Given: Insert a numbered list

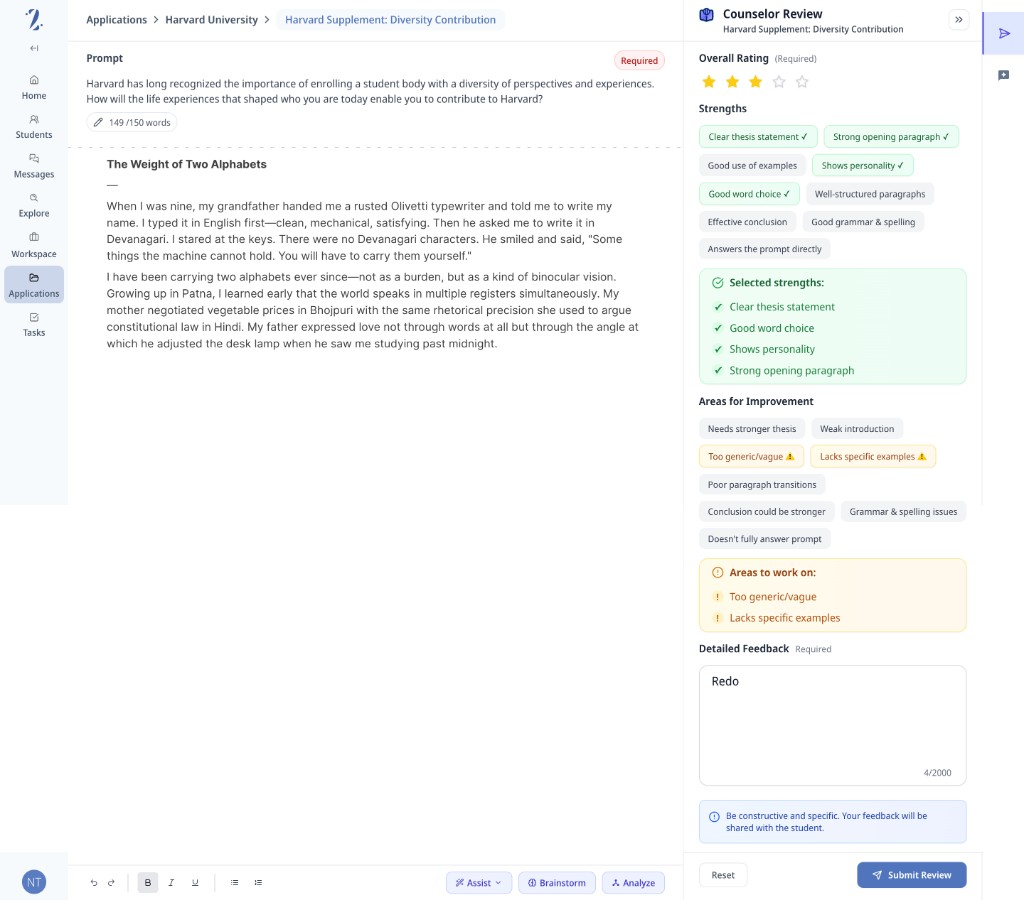Looking at the screenshot, I should (258, 882).
